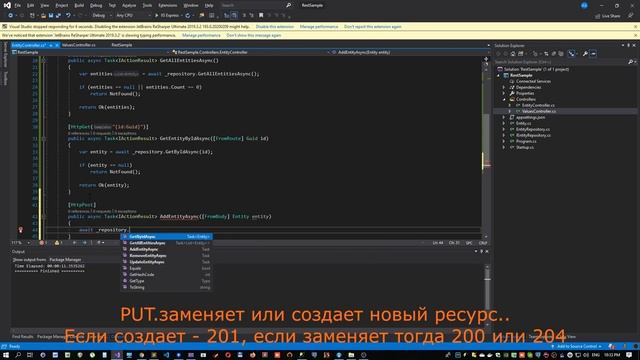
Task: Toggle Solution Explorer Preview Selected Items
Action: point(593,54)
